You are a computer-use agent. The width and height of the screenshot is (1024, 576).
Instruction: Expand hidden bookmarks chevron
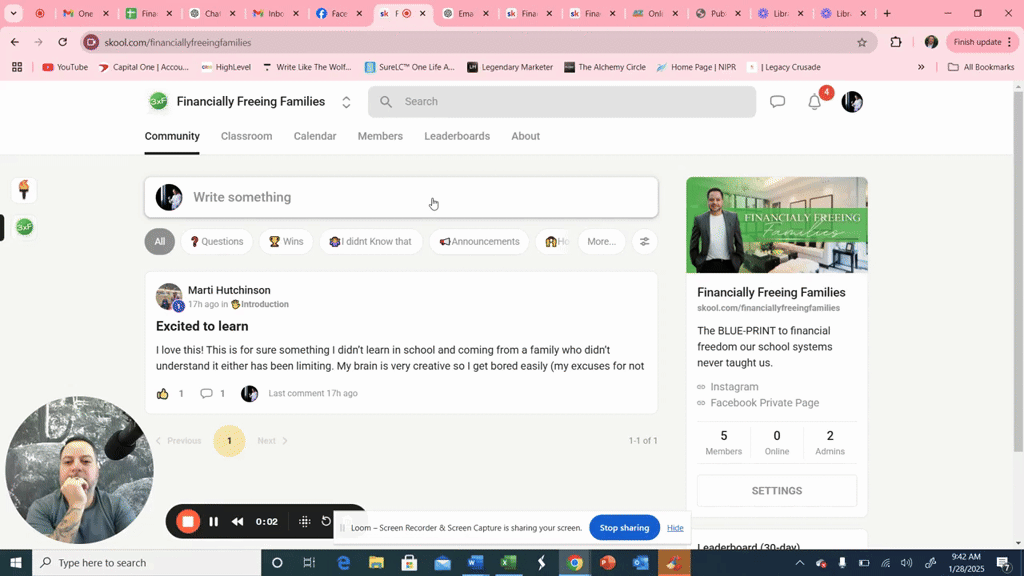[x=921, y=67]
